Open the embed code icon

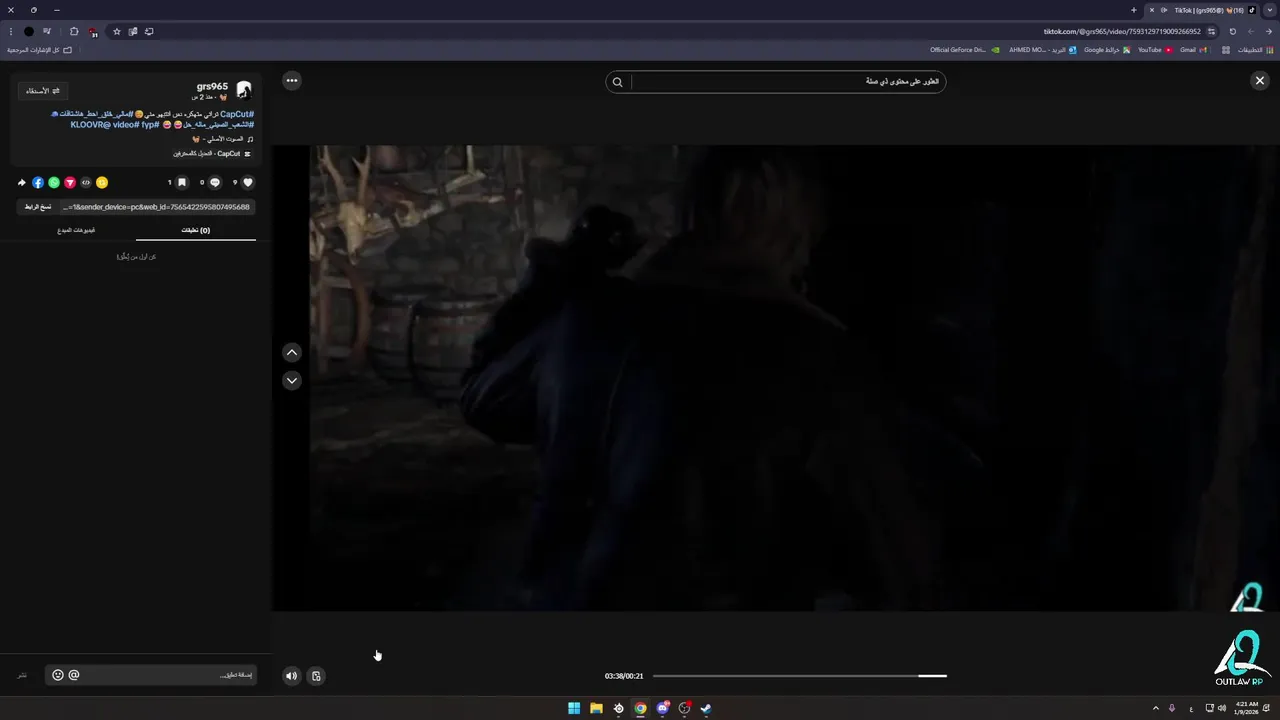pyautogui.click(x=86, y=183)
